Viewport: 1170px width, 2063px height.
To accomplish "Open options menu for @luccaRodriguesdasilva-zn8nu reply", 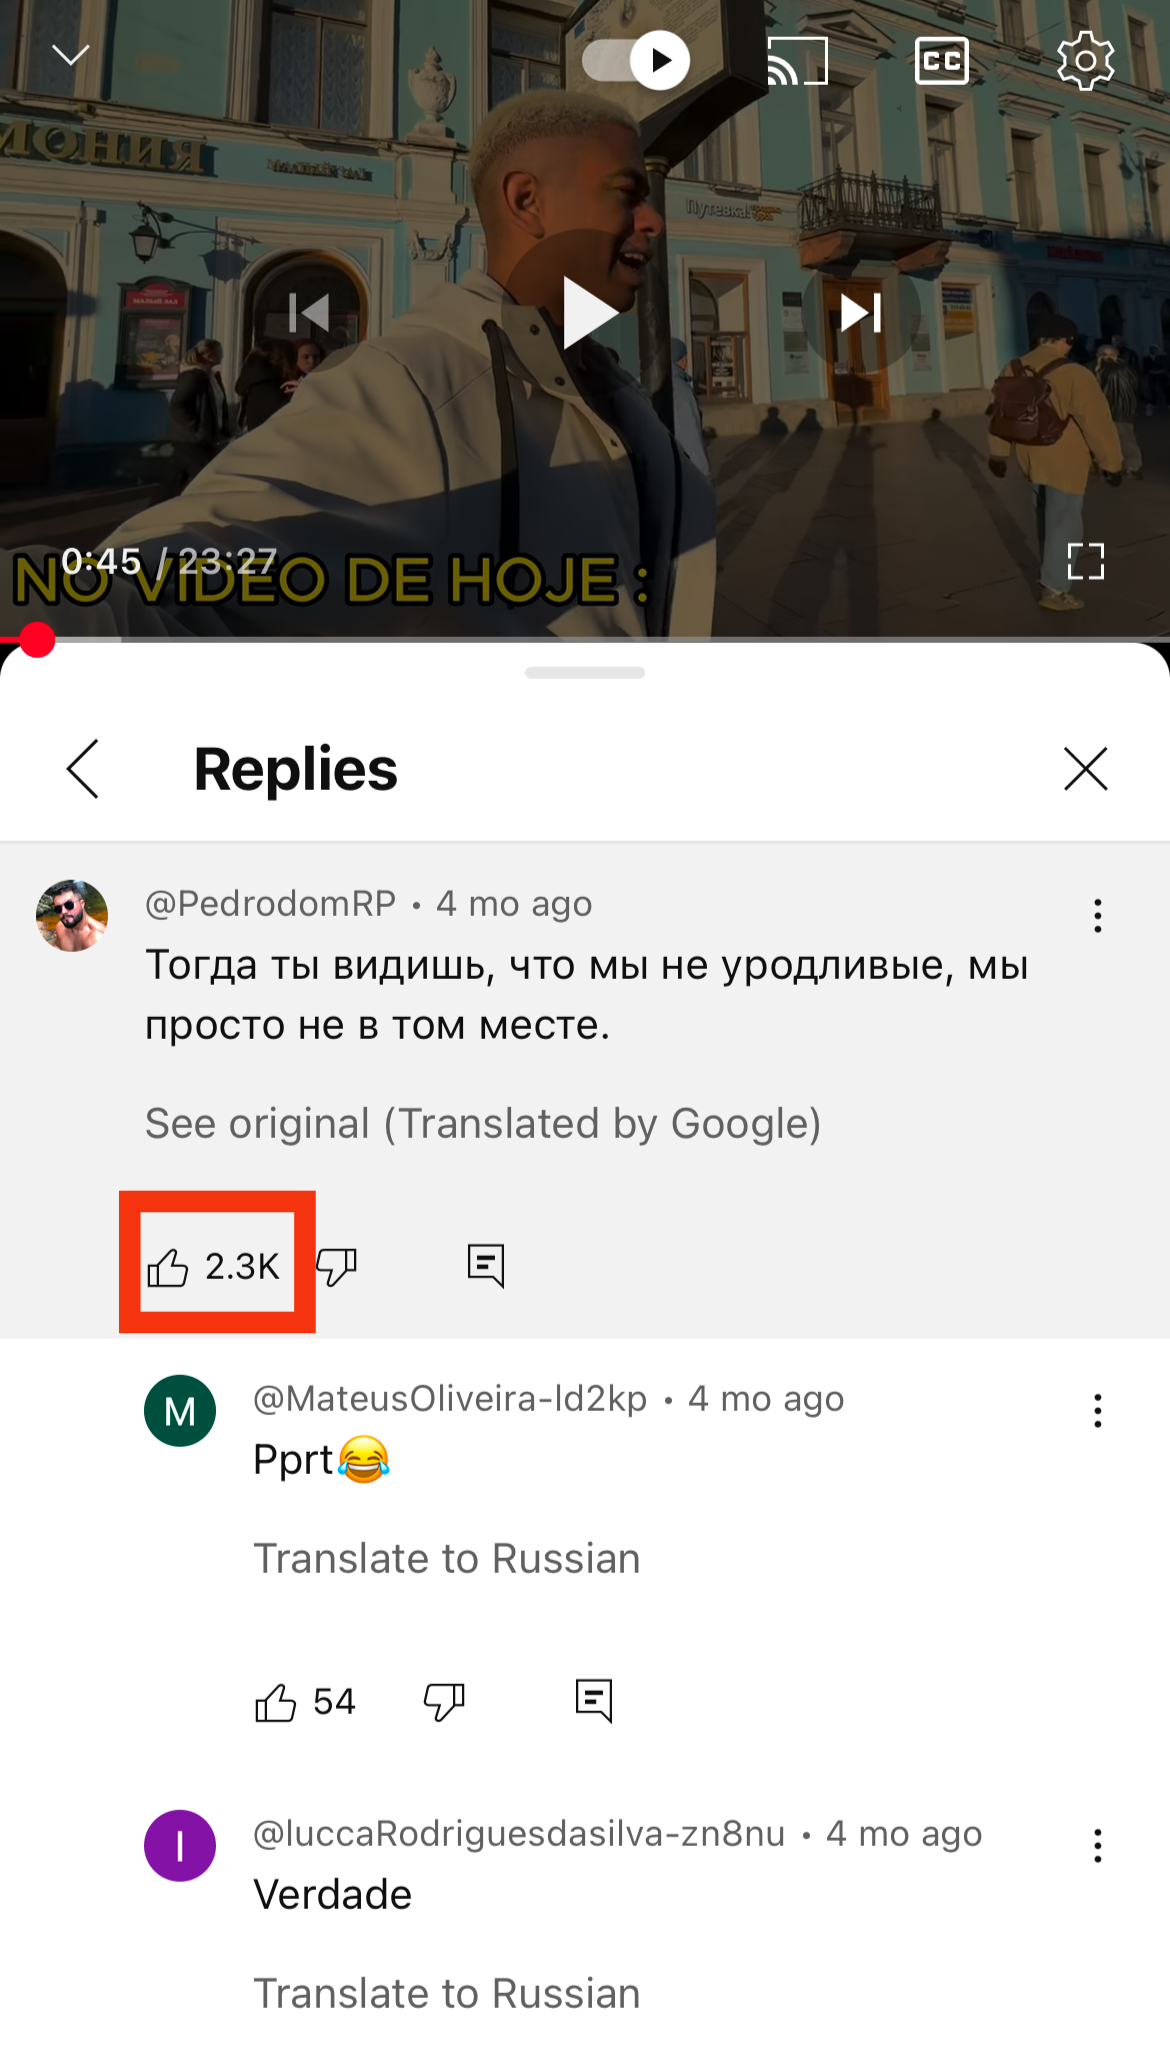I will [x=1098, y=1845].
